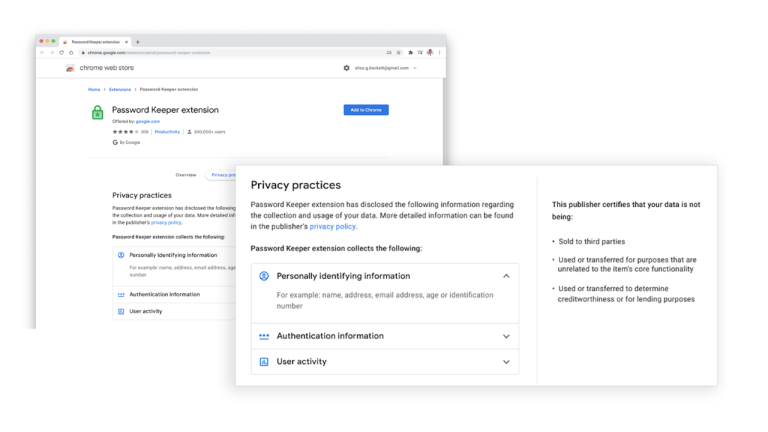Click the 'Sold to third parties' text
The image size is (768, 432).
click(592, 241)
